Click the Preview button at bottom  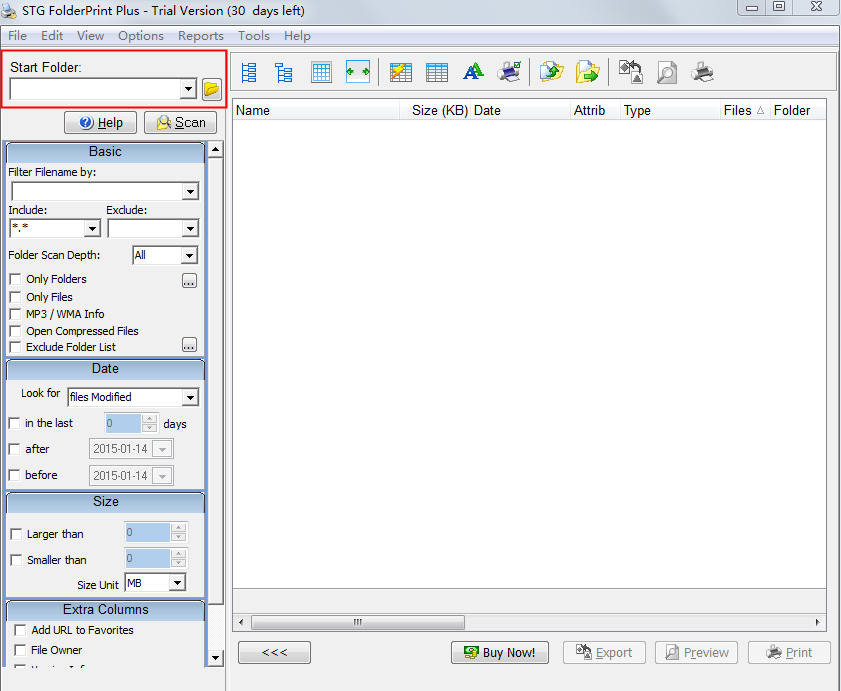tap(696, 652)
